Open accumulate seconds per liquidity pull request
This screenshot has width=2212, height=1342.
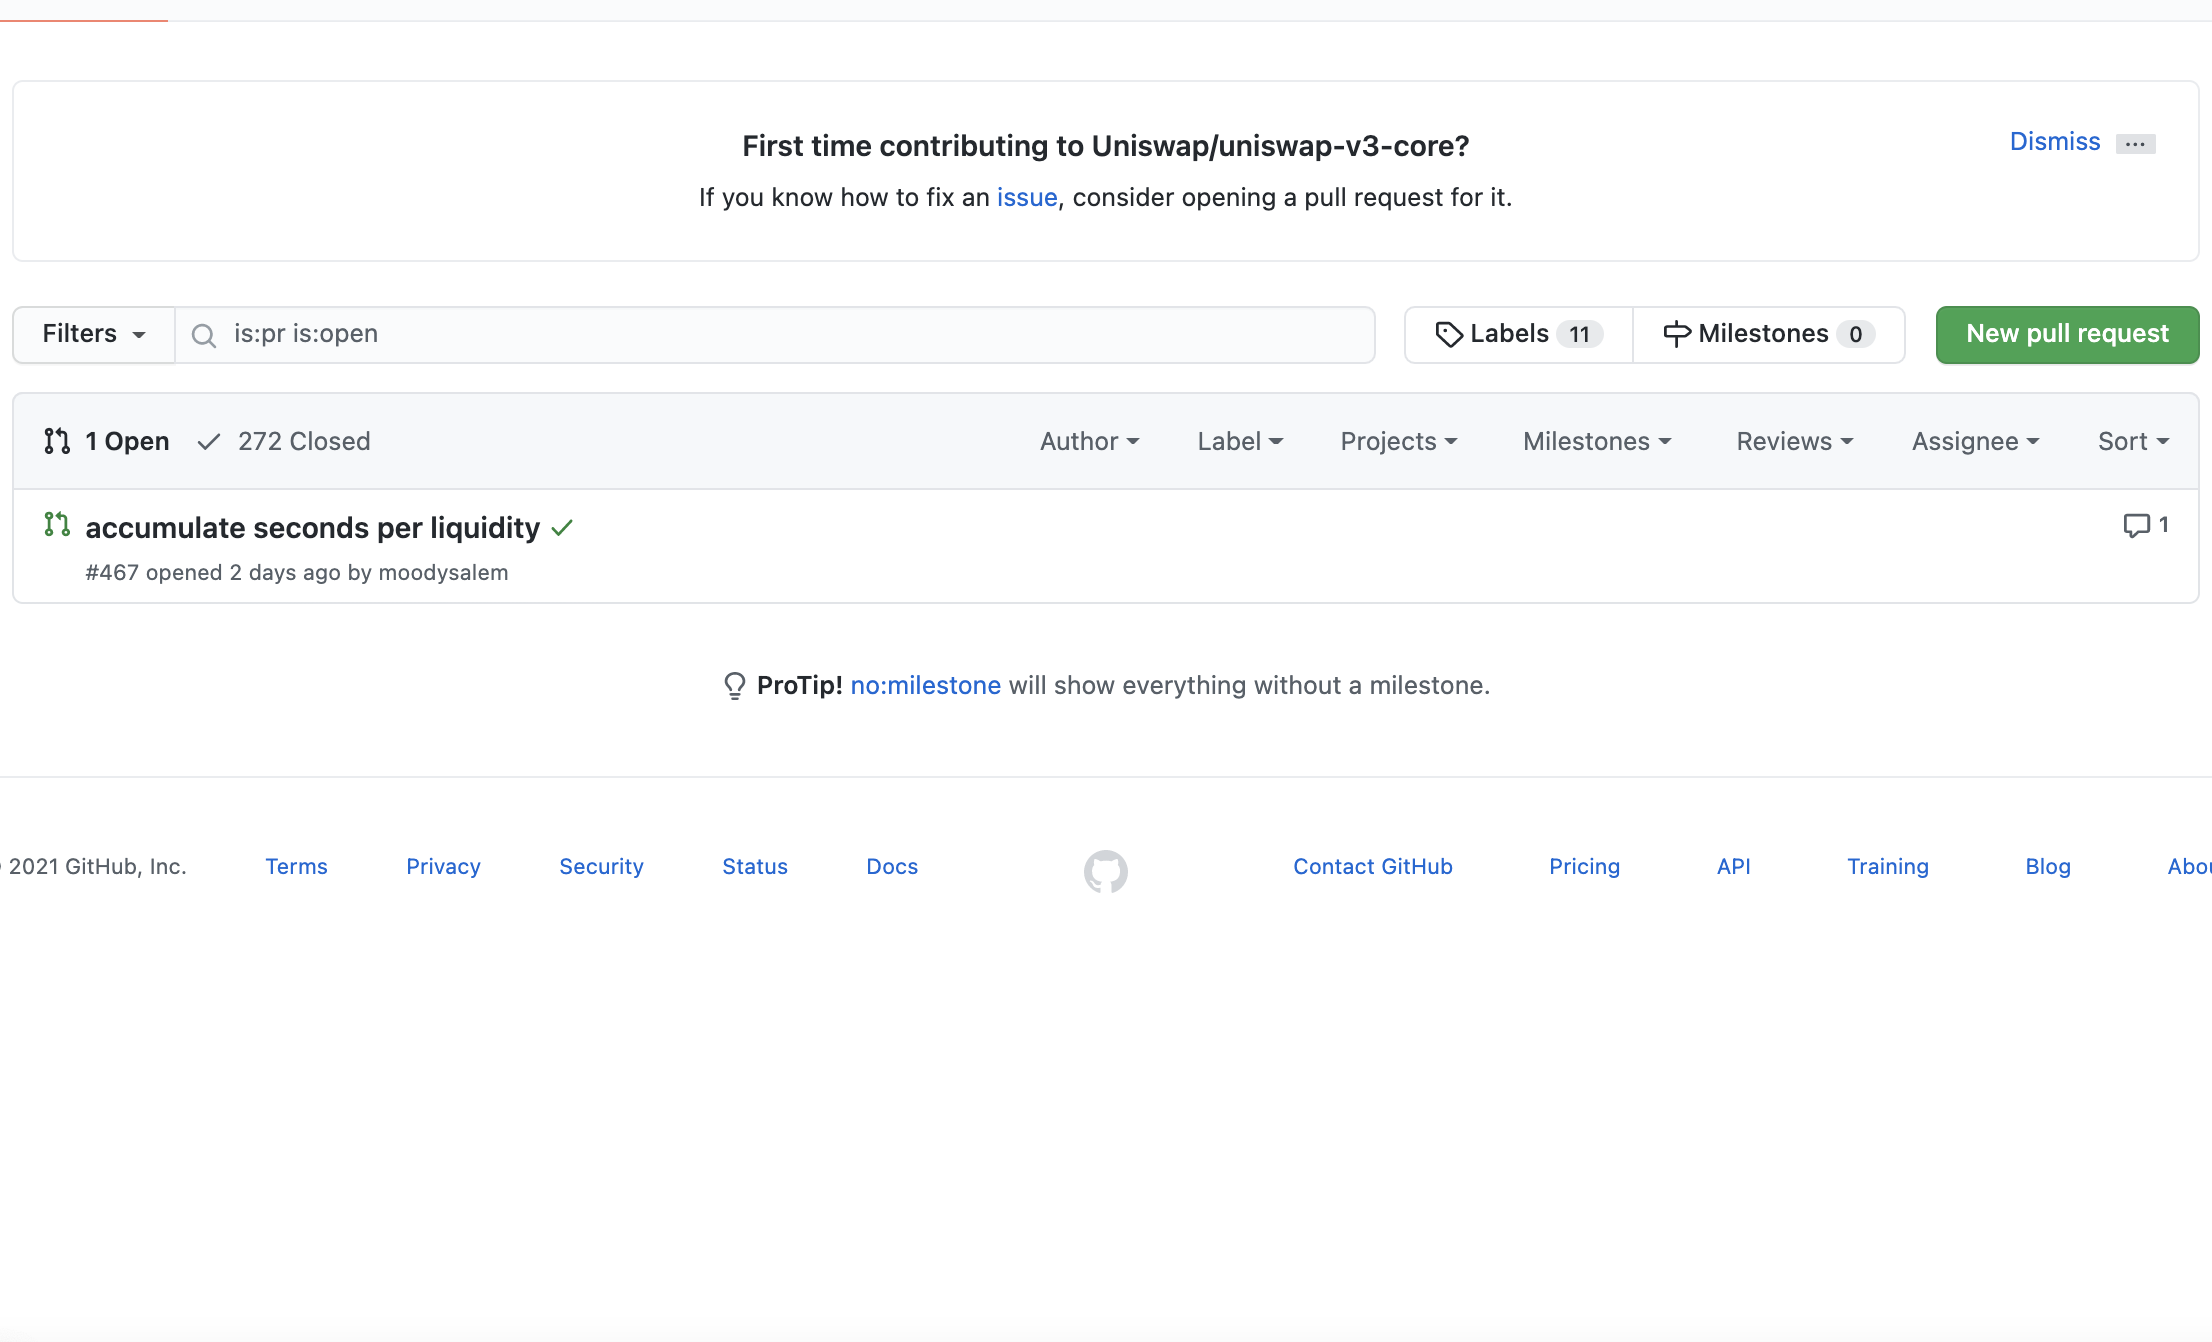[x=312, y=528]
